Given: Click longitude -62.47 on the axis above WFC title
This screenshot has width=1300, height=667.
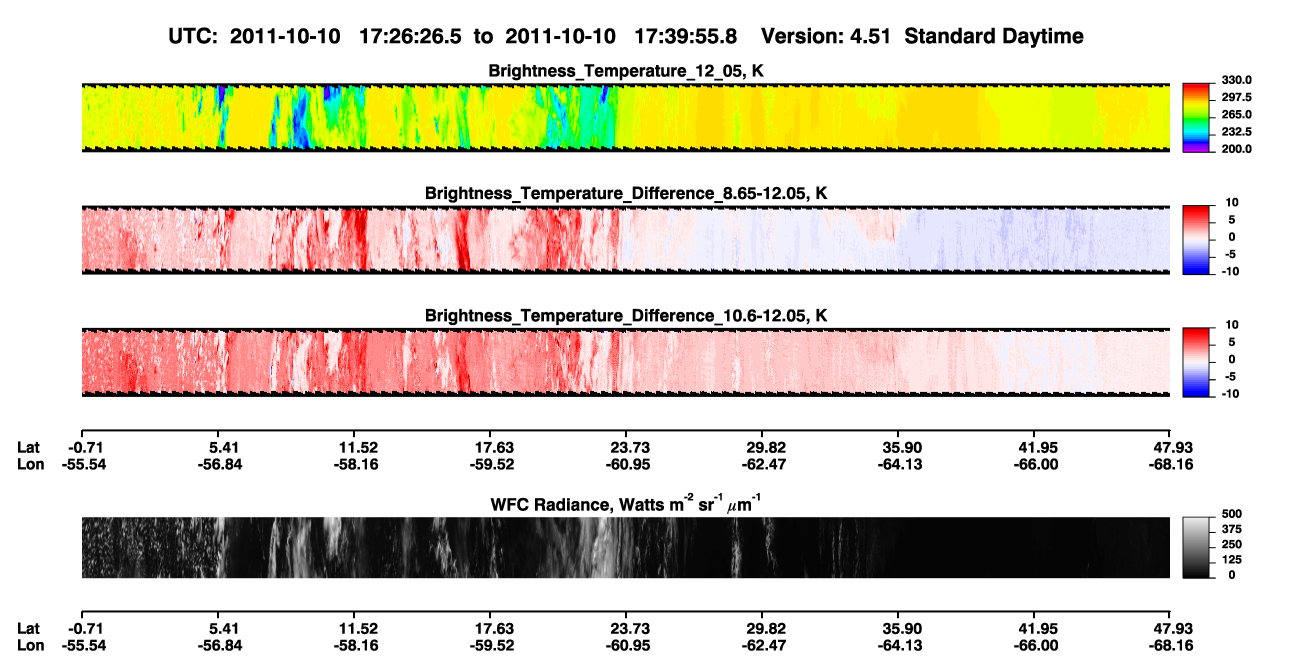Looking at the screenshot, I should coord(762,464).
